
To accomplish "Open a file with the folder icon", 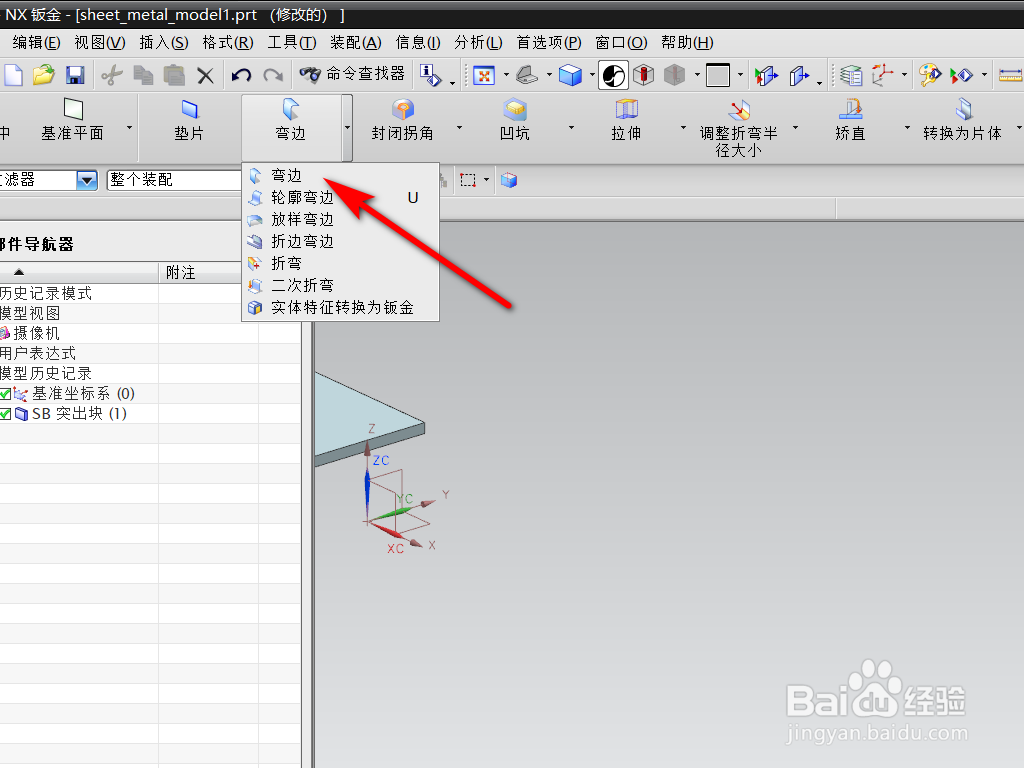I will point(44,75).
